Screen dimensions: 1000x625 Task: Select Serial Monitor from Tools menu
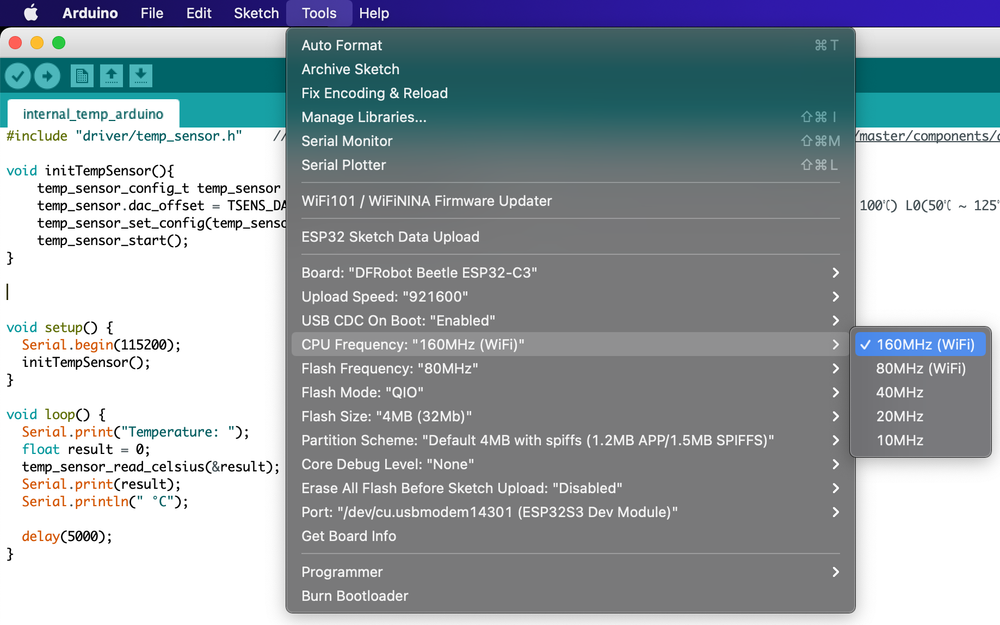(x=347, y=141)
